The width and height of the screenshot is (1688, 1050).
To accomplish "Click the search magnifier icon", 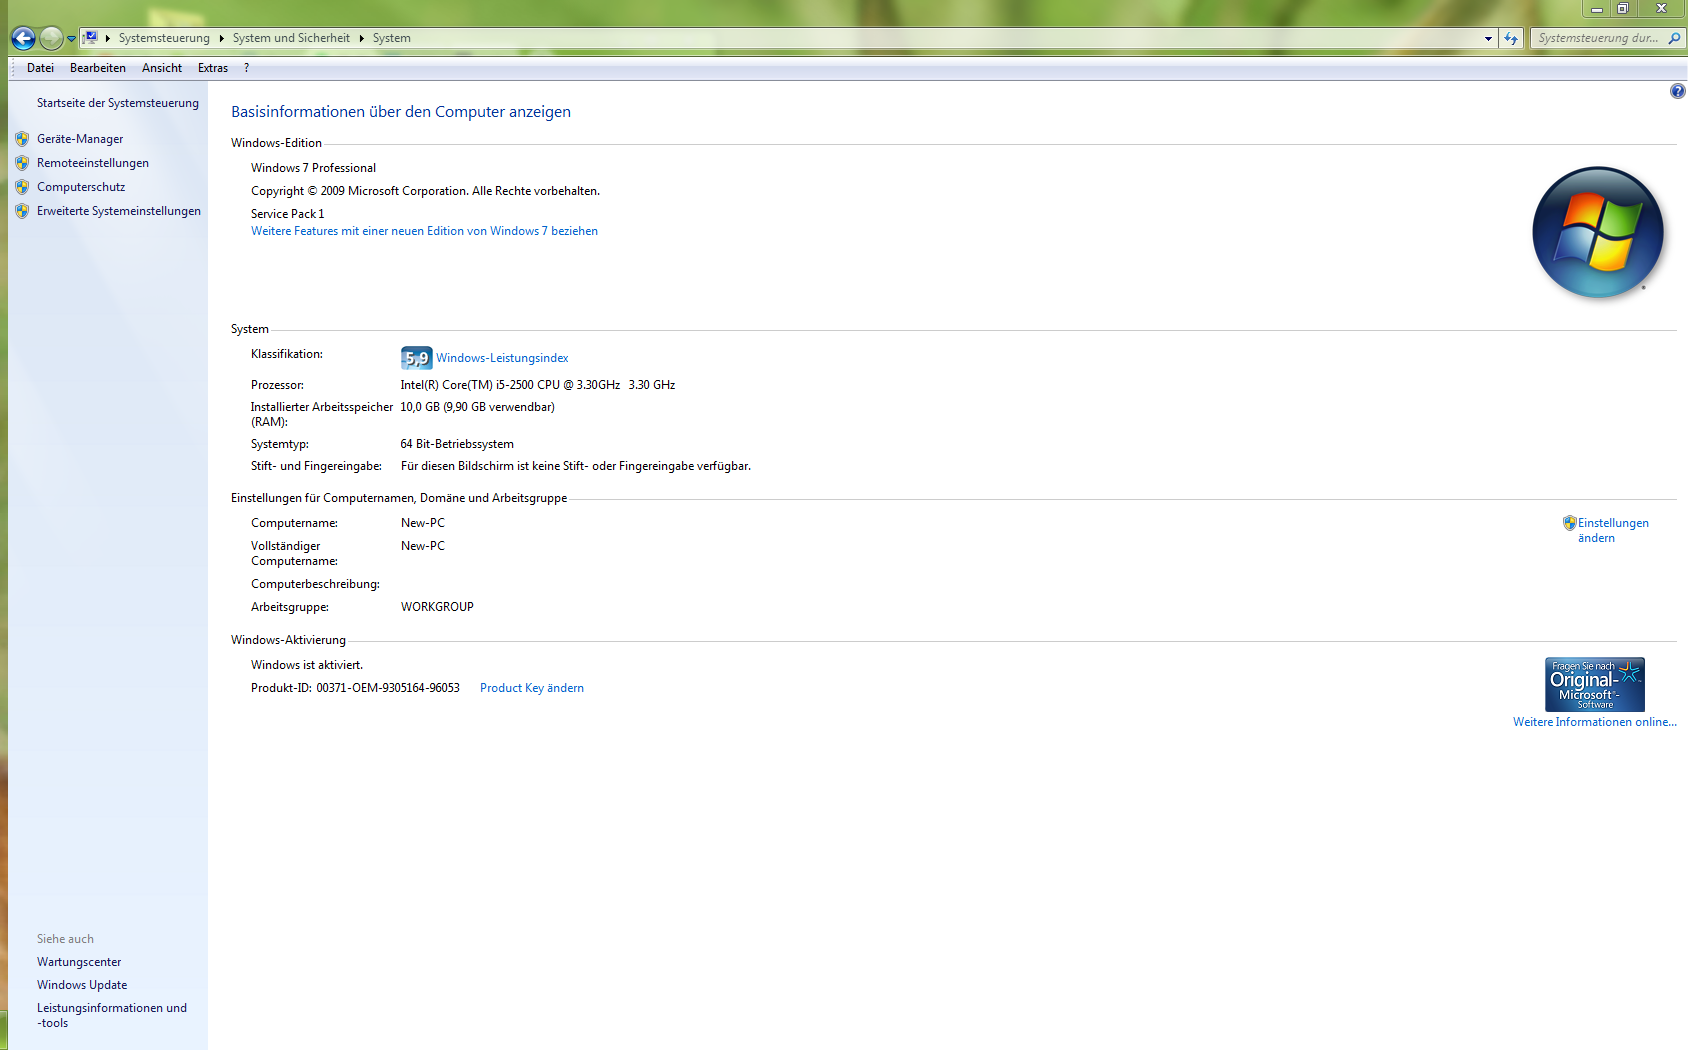I will pyautogui.click(x=1674, y=38).
